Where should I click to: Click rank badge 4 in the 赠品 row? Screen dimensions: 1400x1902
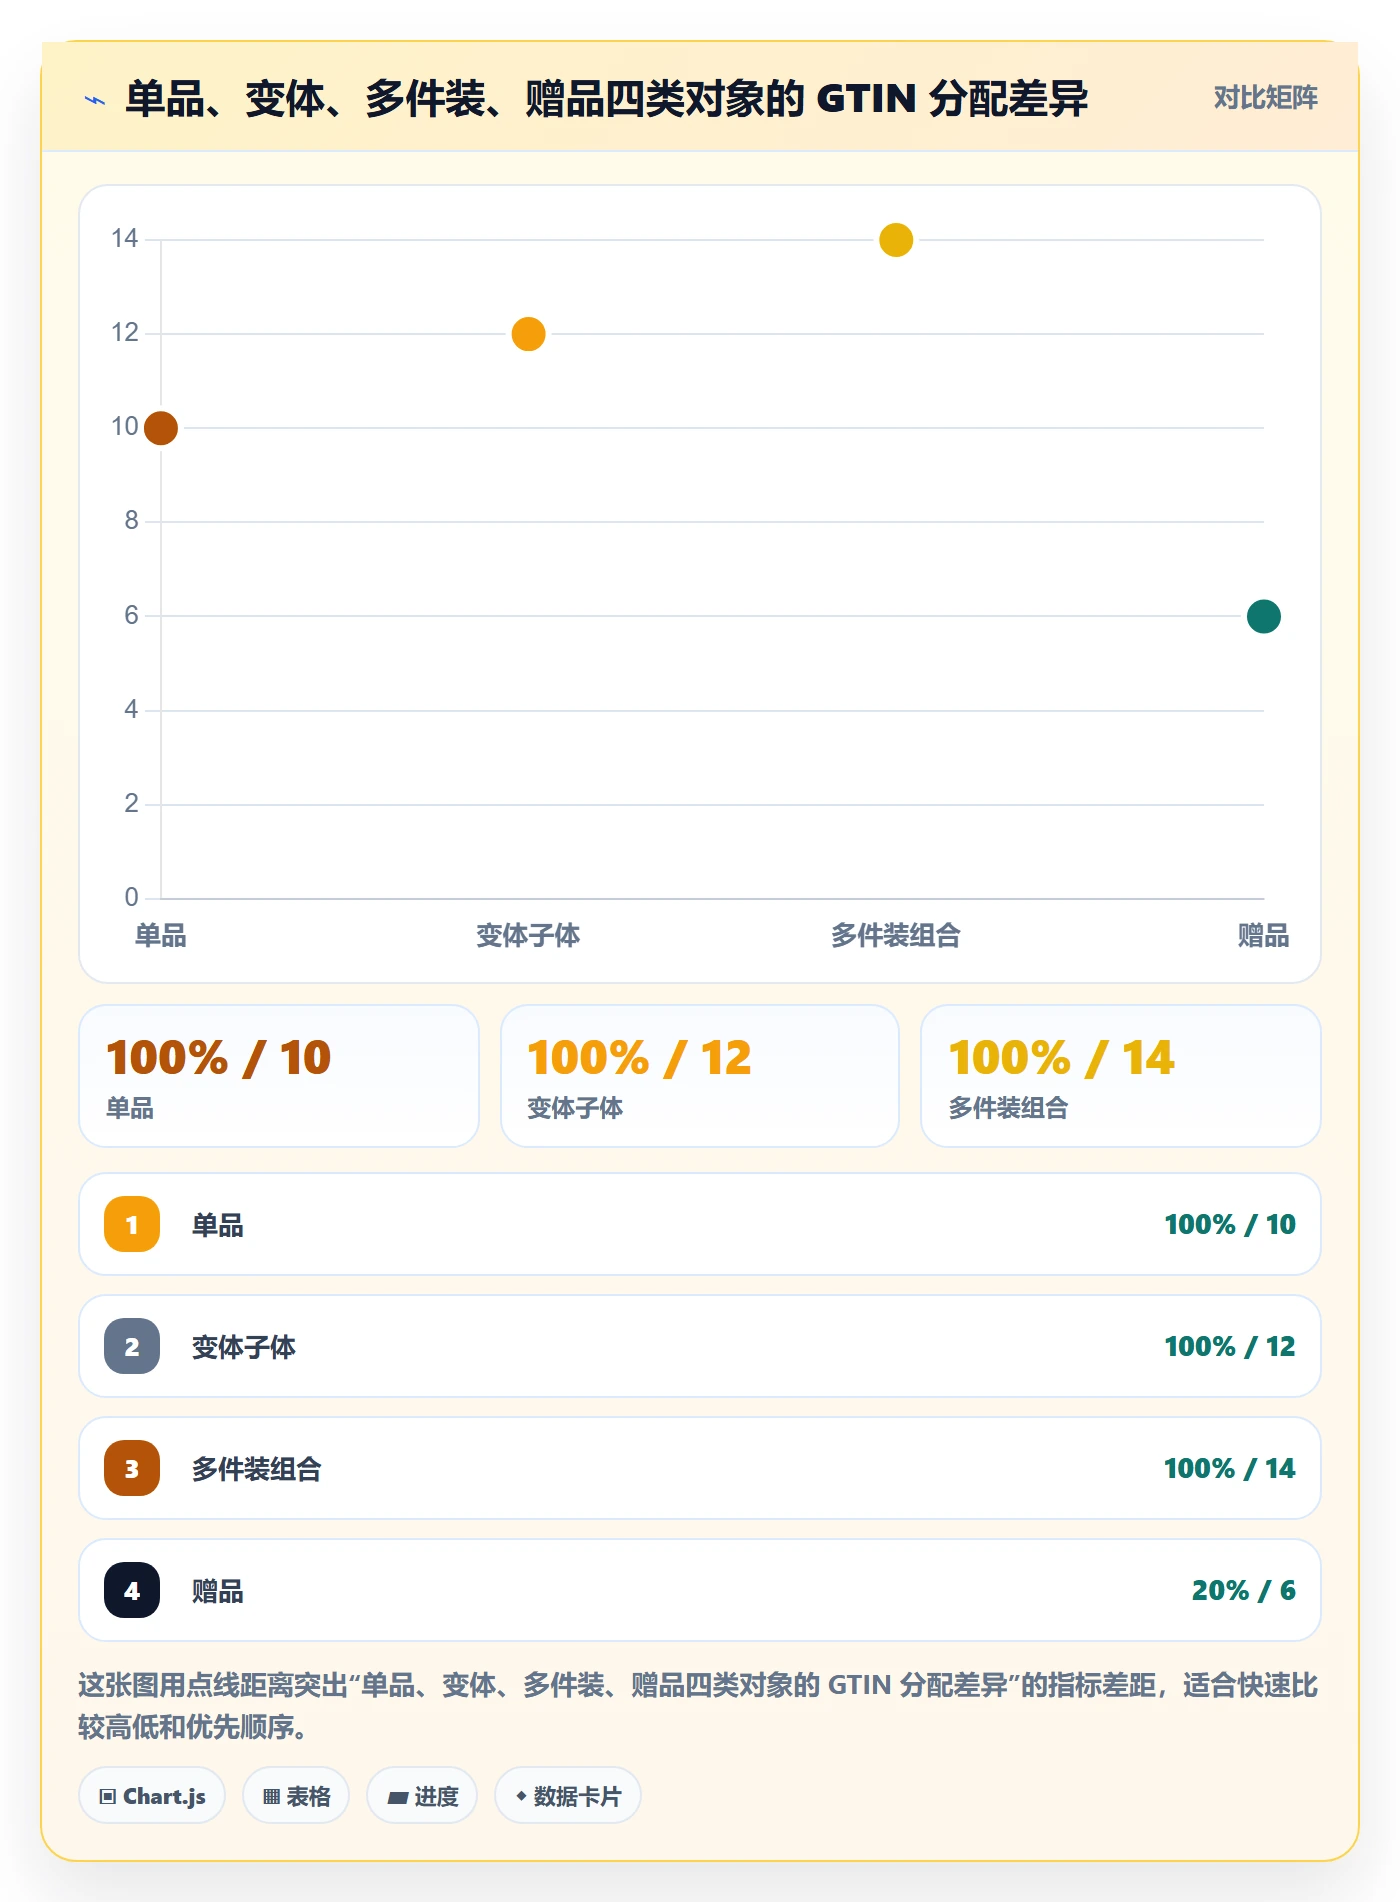point(132,1590)
